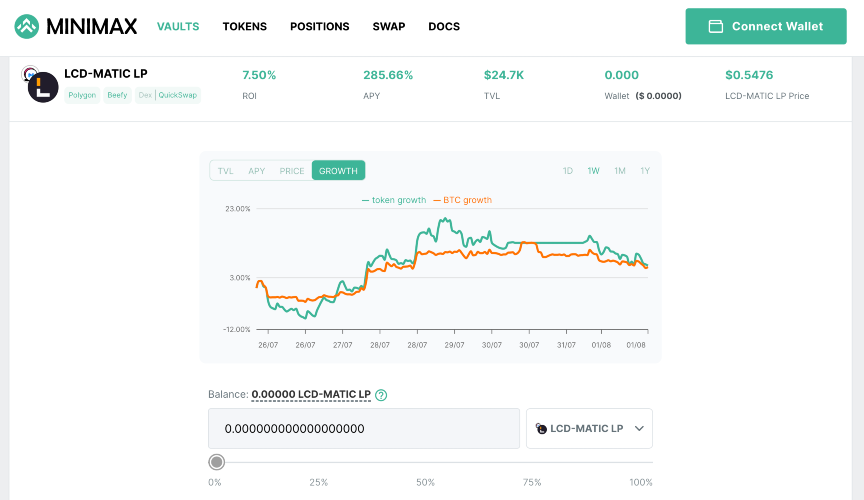
Task: Click the 23.00% y-axis label
Action: coord(237,209)
